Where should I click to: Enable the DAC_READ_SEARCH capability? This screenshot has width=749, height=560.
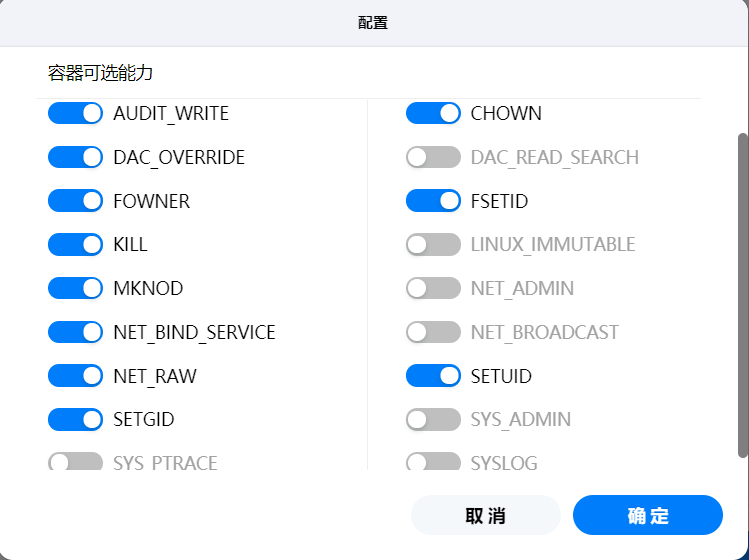tap(433, 157)
